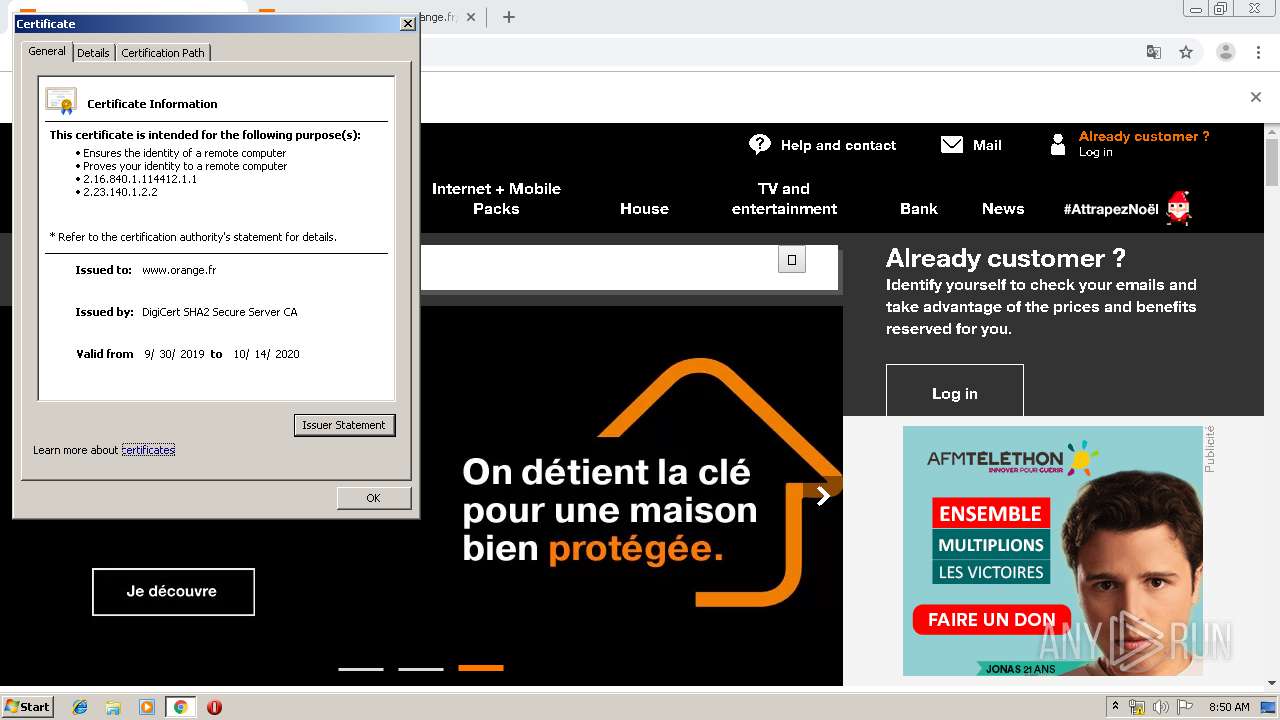Click Chrome icon on taskbar
1280x720 pixels.
point(180,707)
